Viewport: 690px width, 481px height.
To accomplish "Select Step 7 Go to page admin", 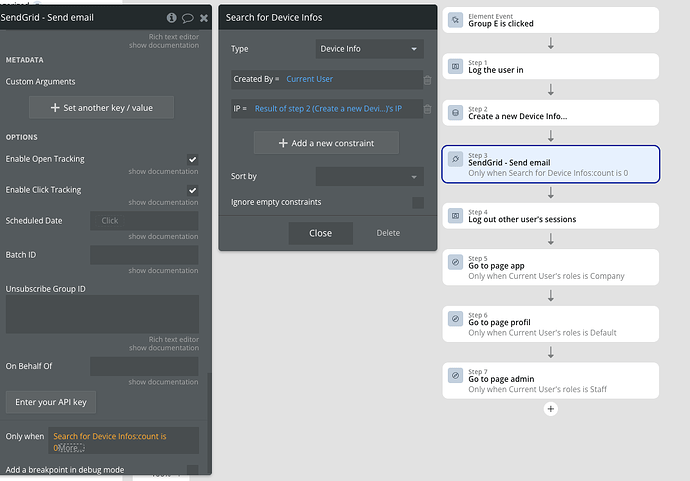I will pos(551,381).
